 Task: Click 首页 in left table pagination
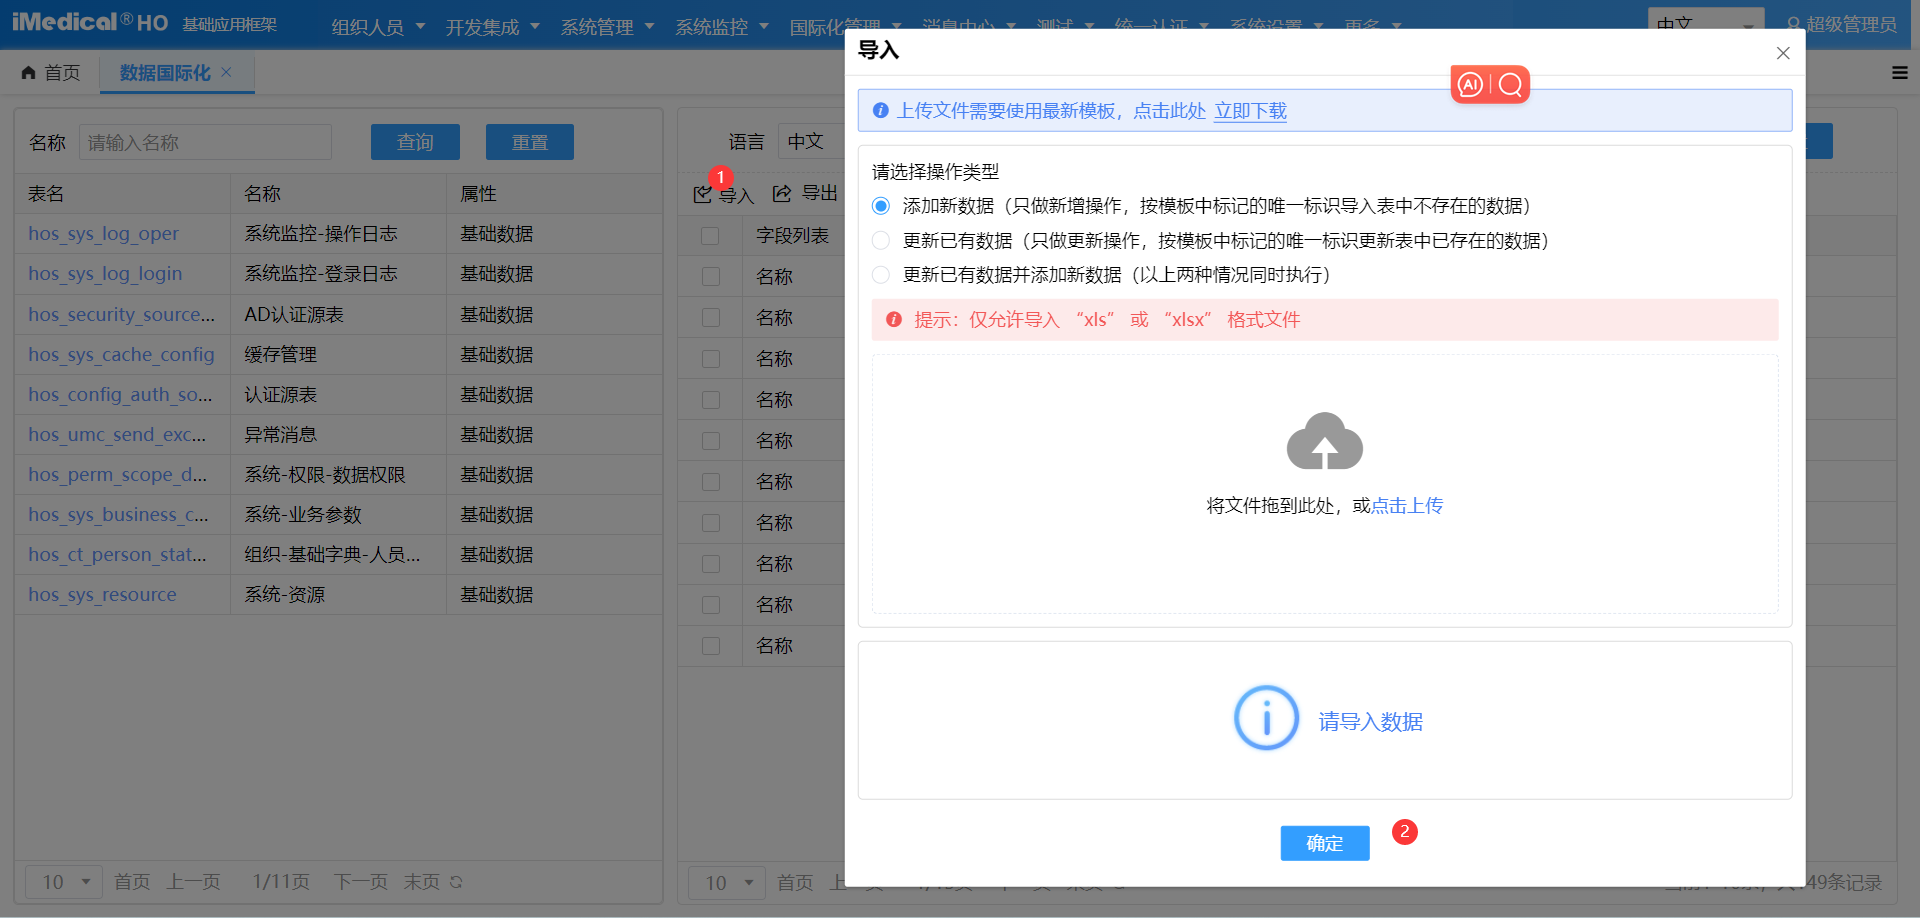coord(132,882)
